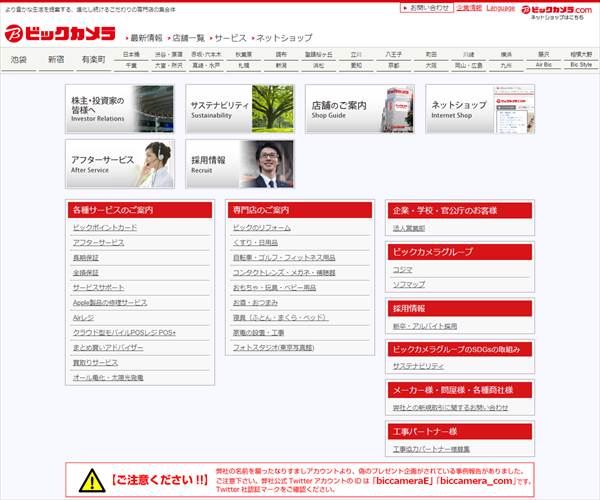Open the くすり・日用品 link
The width and height of the screenshot is (600, 500).
(255, 243)
